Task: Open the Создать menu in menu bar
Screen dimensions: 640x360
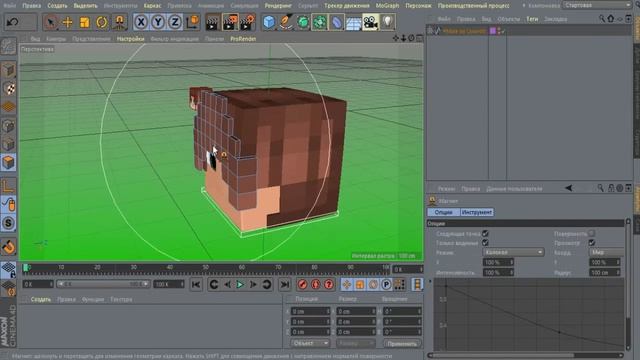Action: (x=57, y=6)
